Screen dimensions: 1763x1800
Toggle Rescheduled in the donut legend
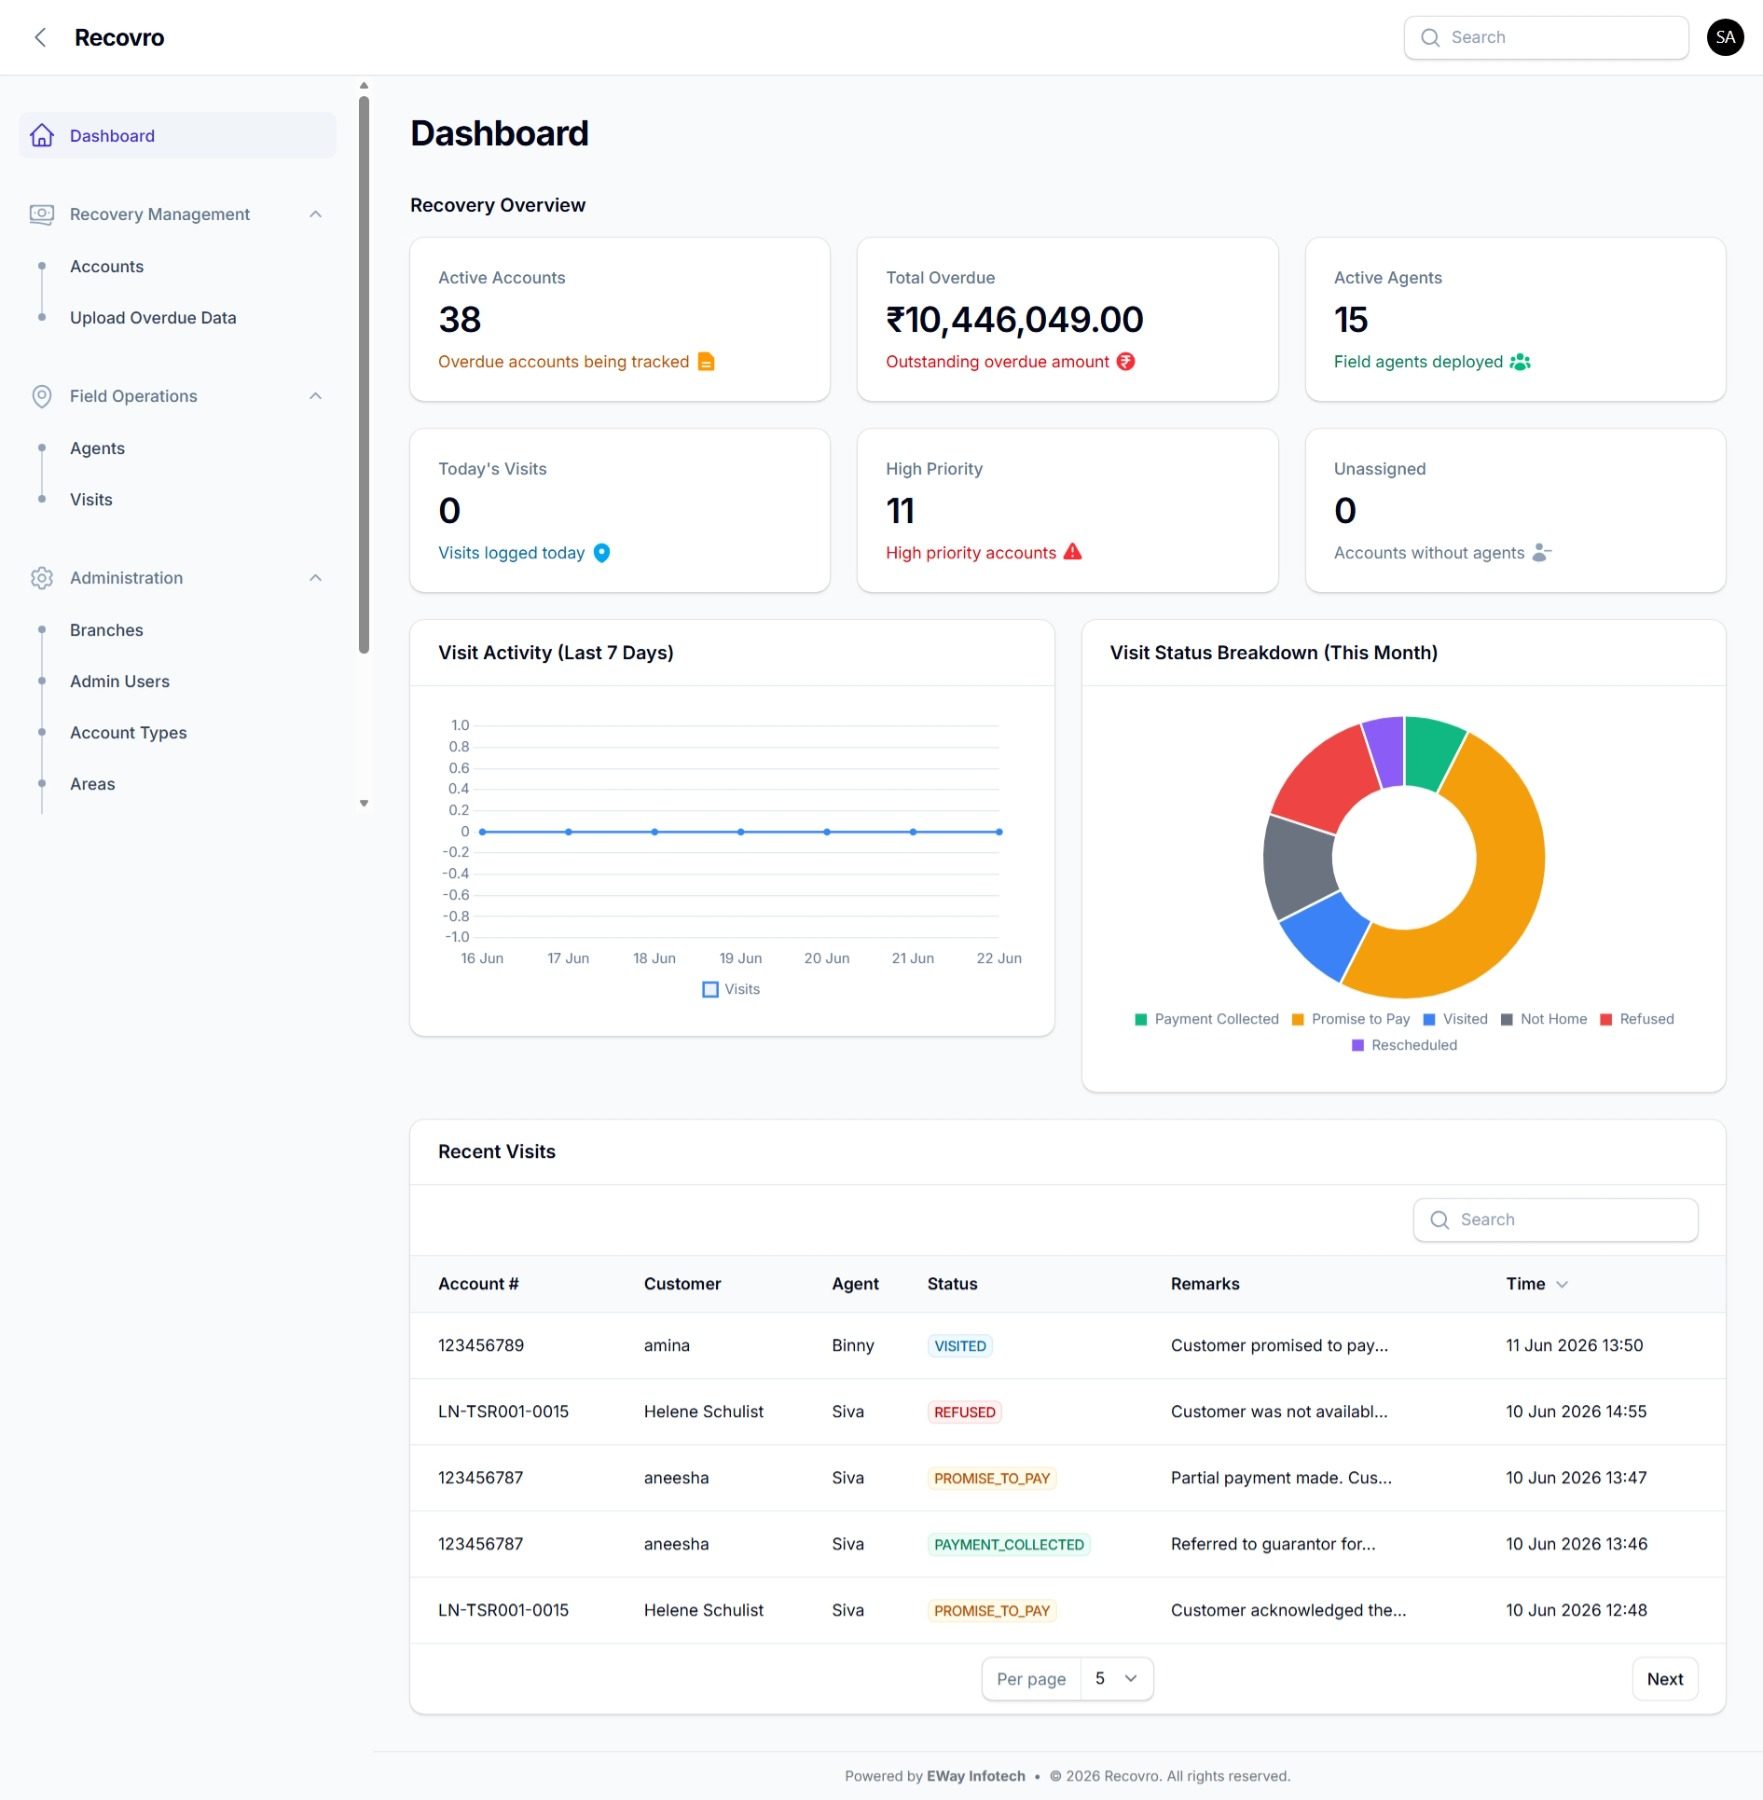(1404, 1045)
